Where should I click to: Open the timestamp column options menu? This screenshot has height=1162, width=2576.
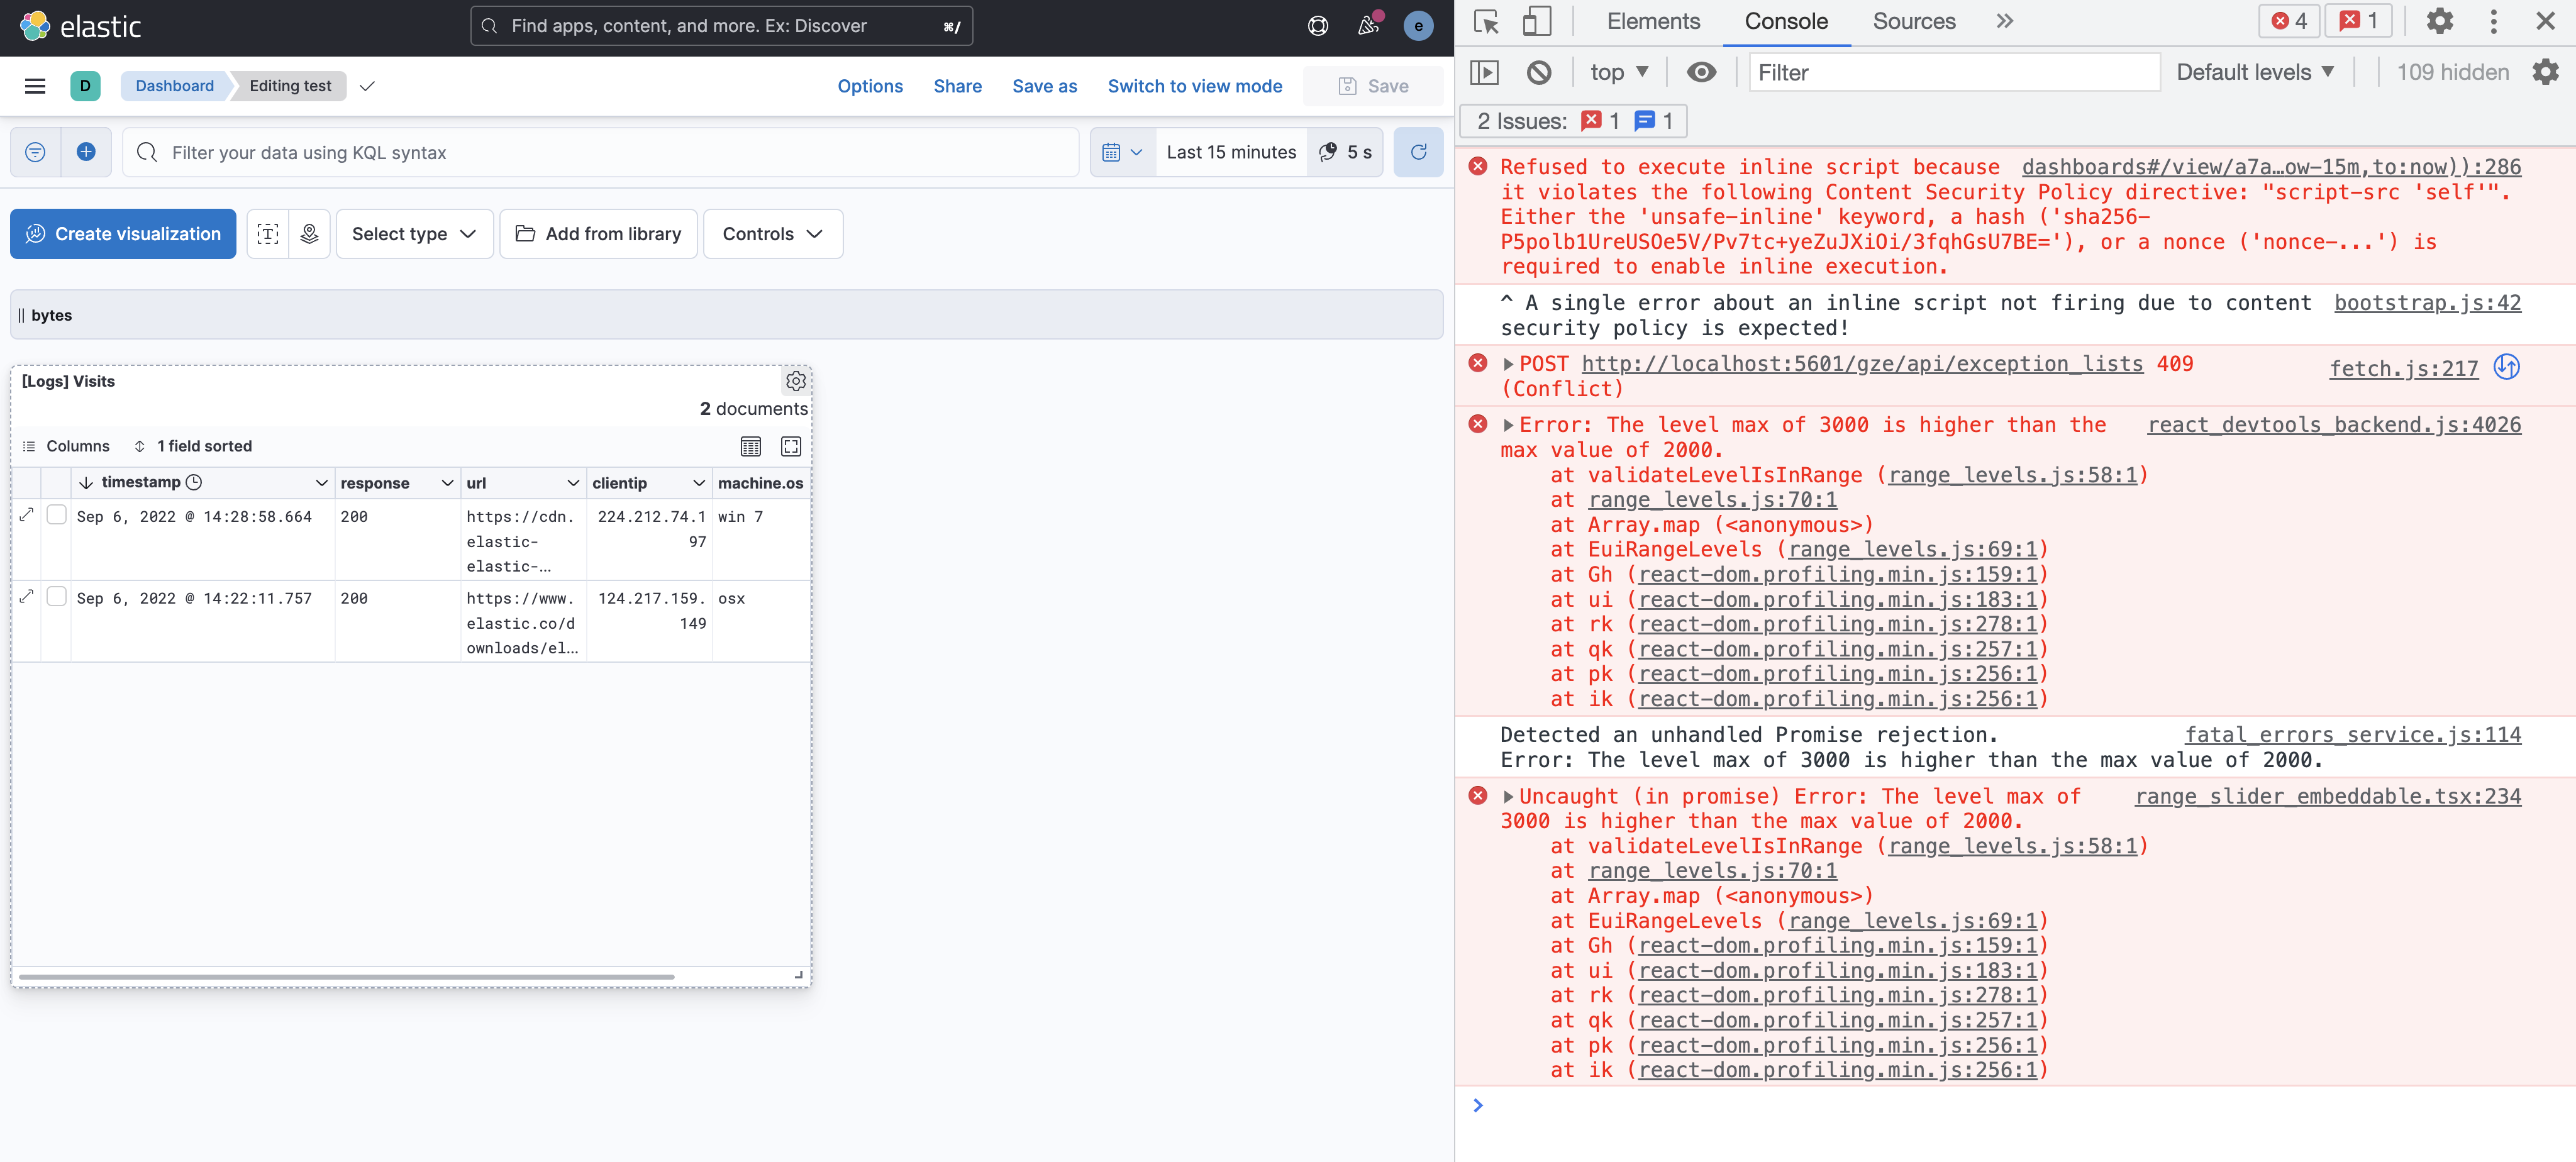[322, 482]
